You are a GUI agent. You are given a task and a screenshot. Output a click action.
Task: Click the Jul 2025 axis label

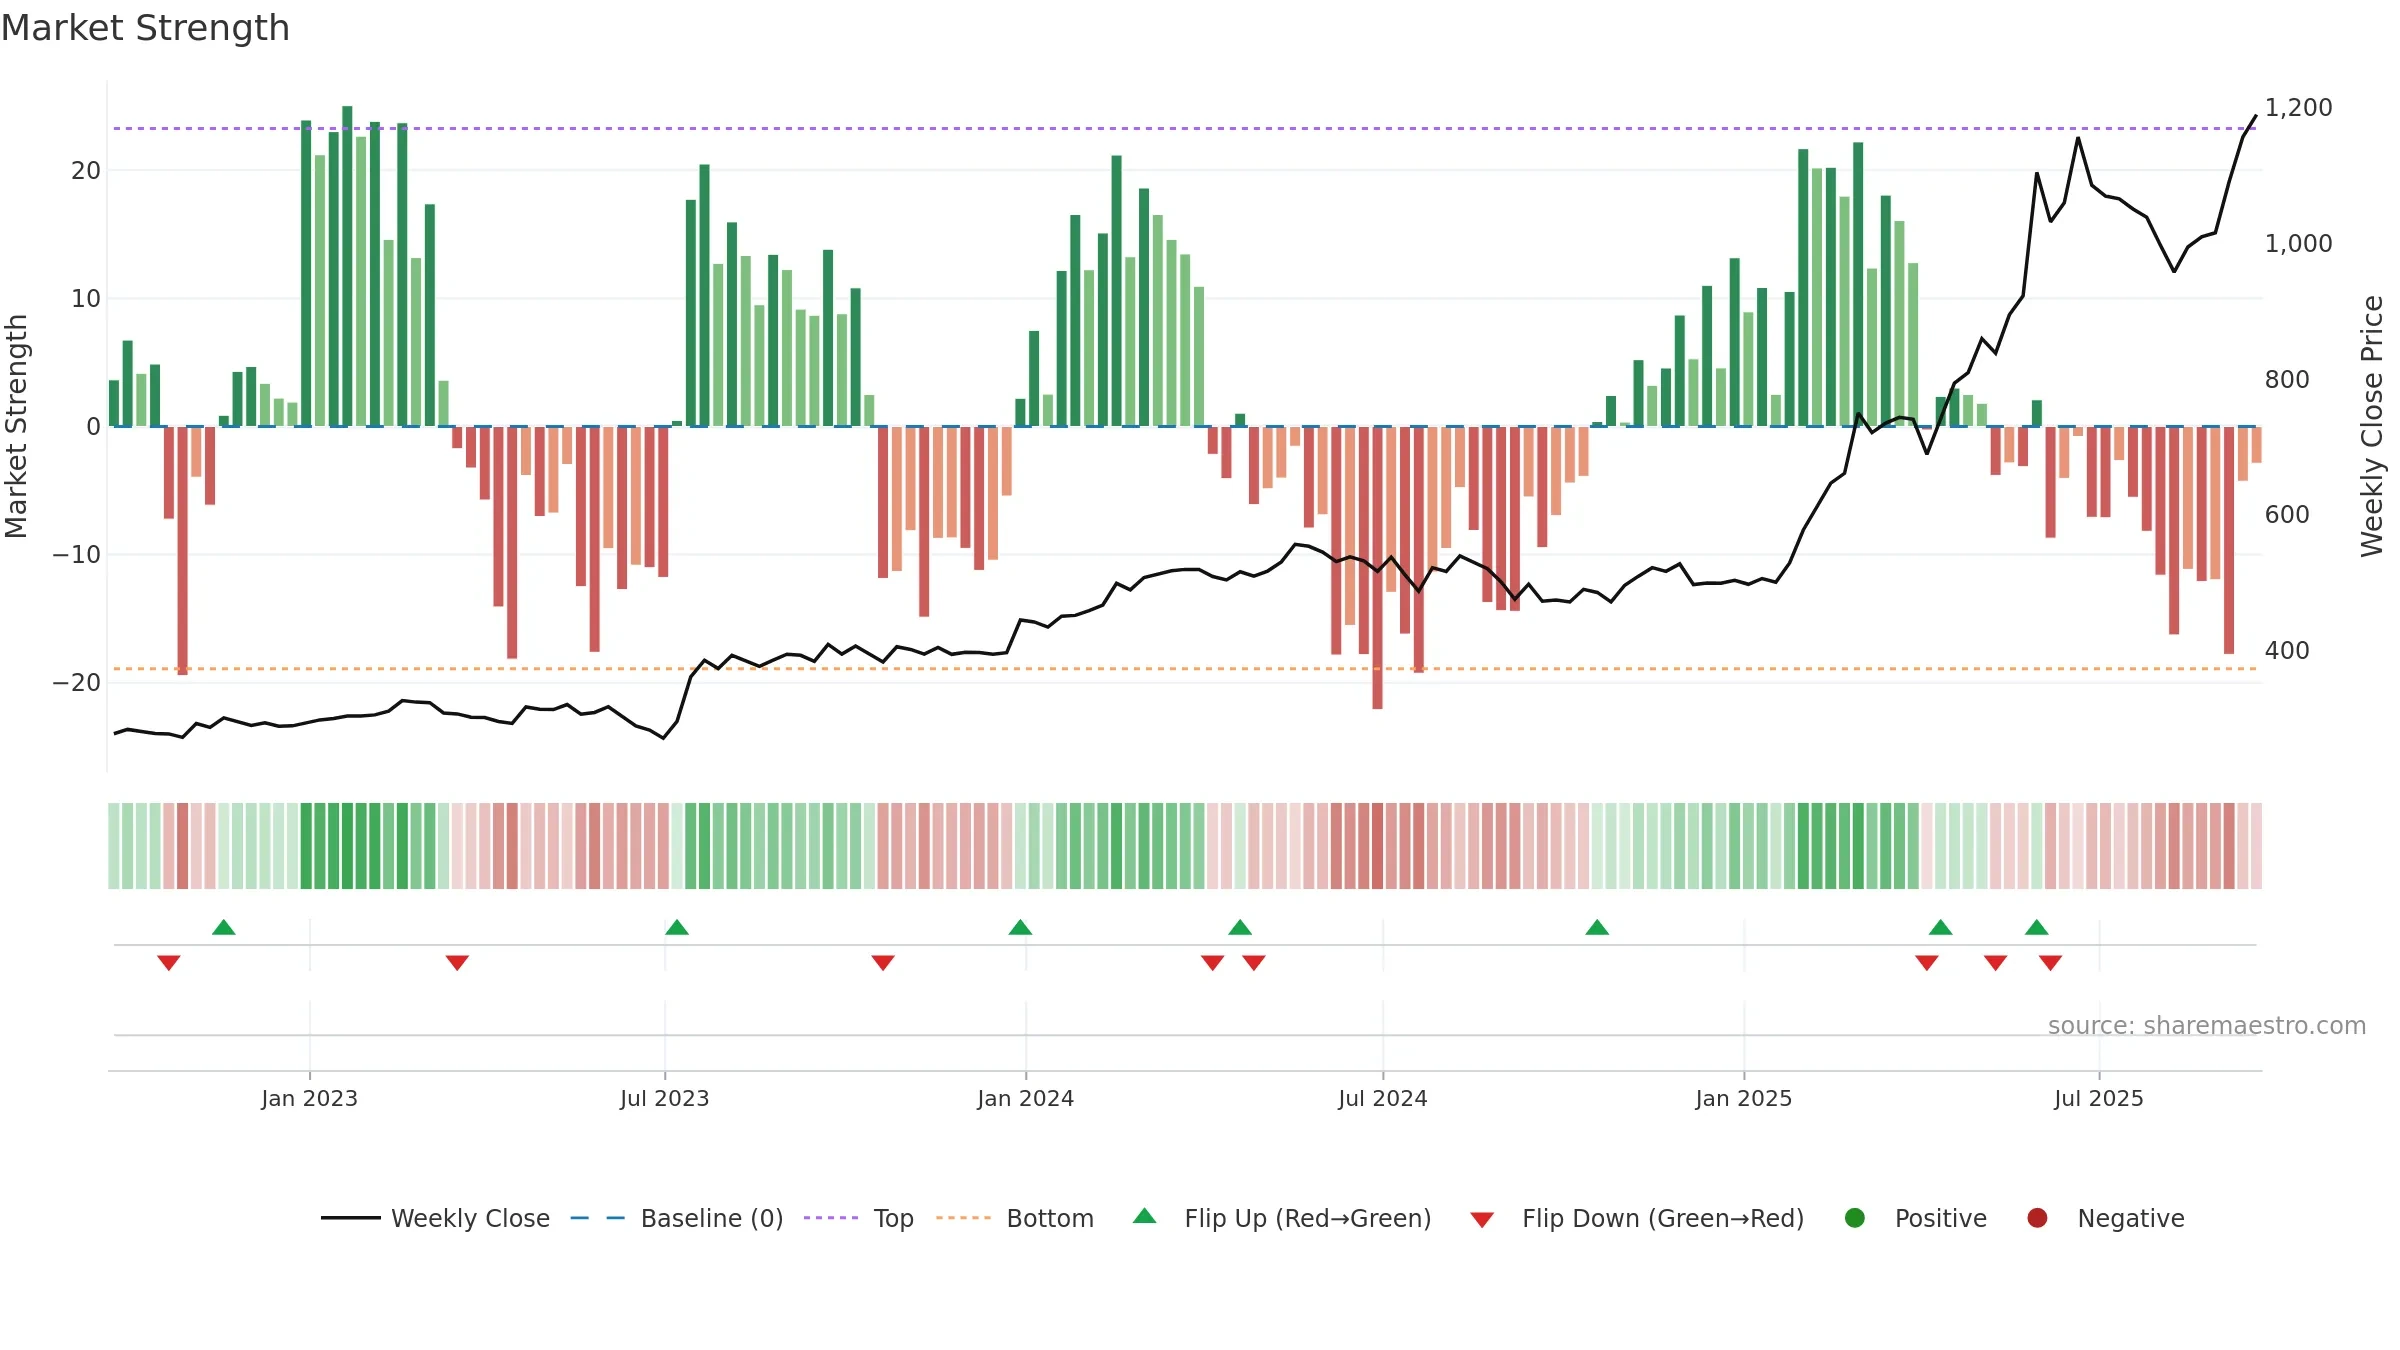[2098, 1098]
